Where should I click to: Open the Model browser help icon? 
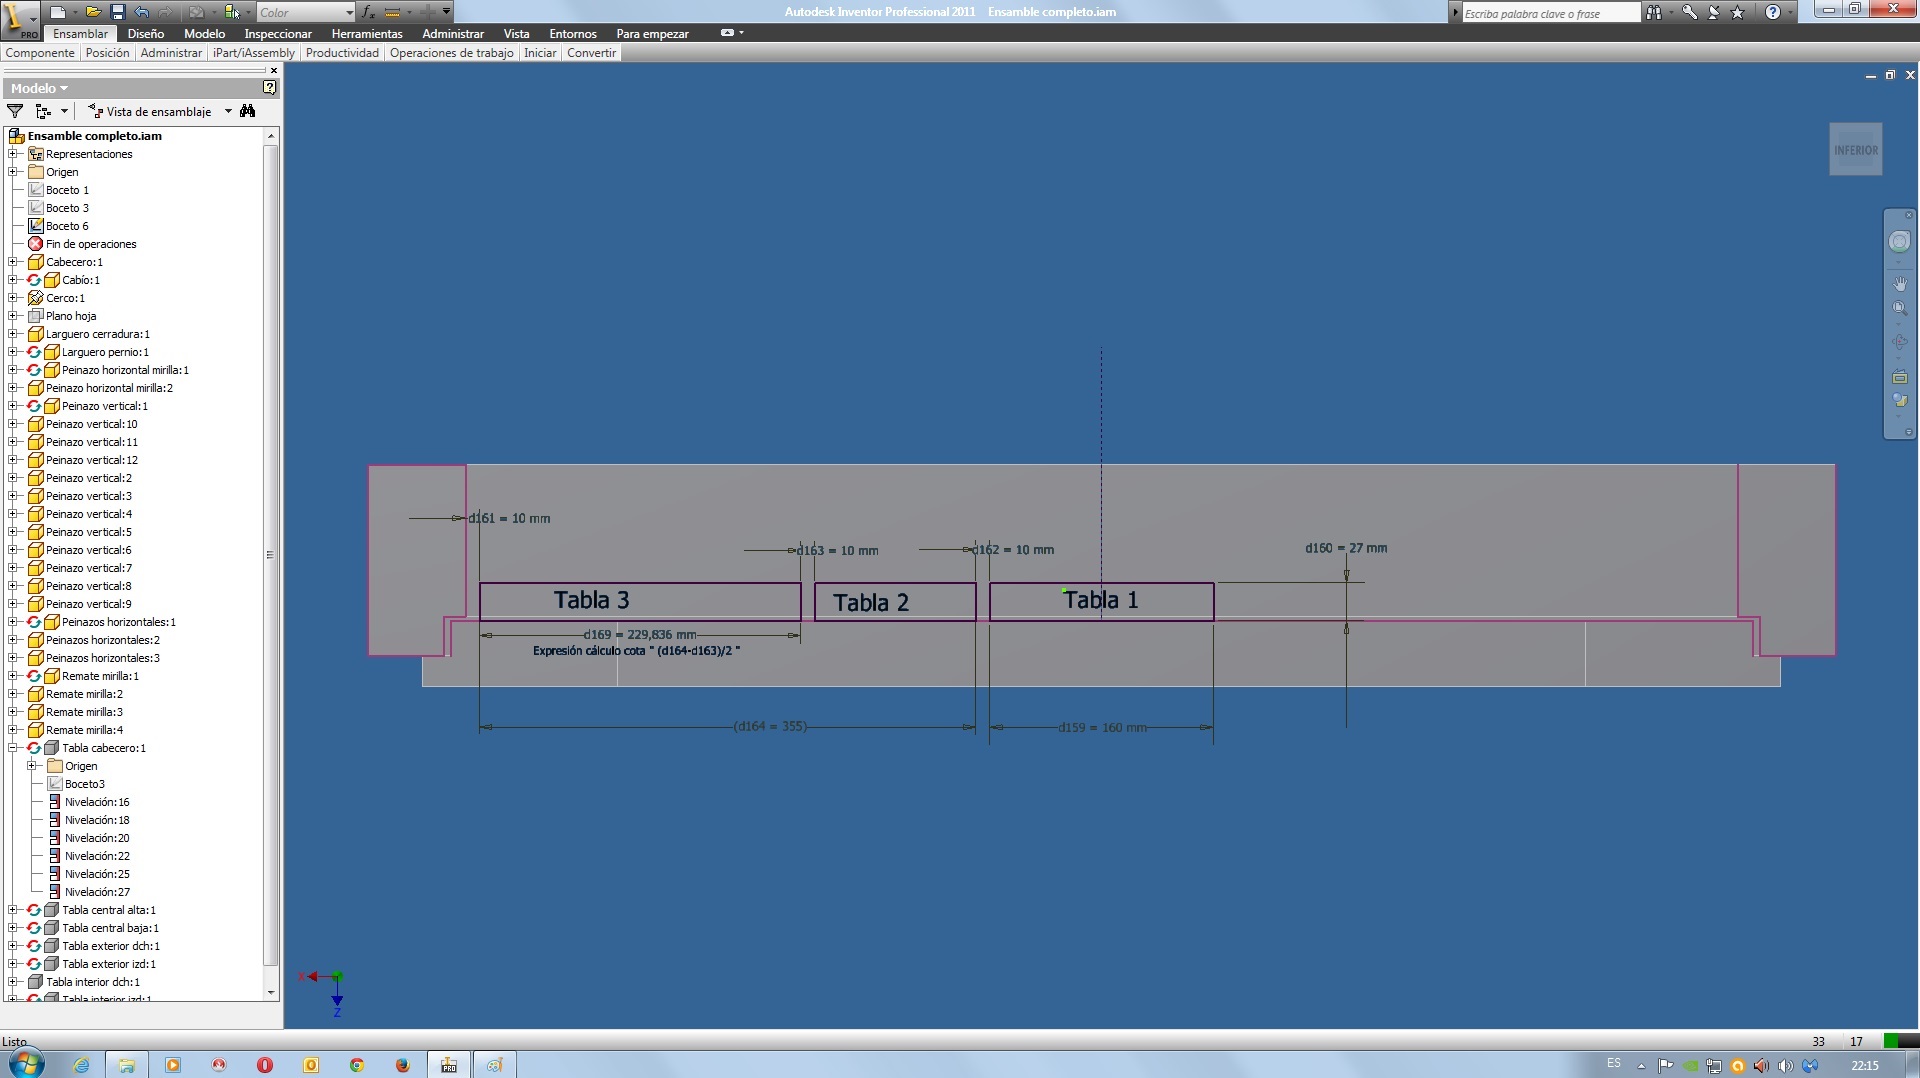[269, 87]
